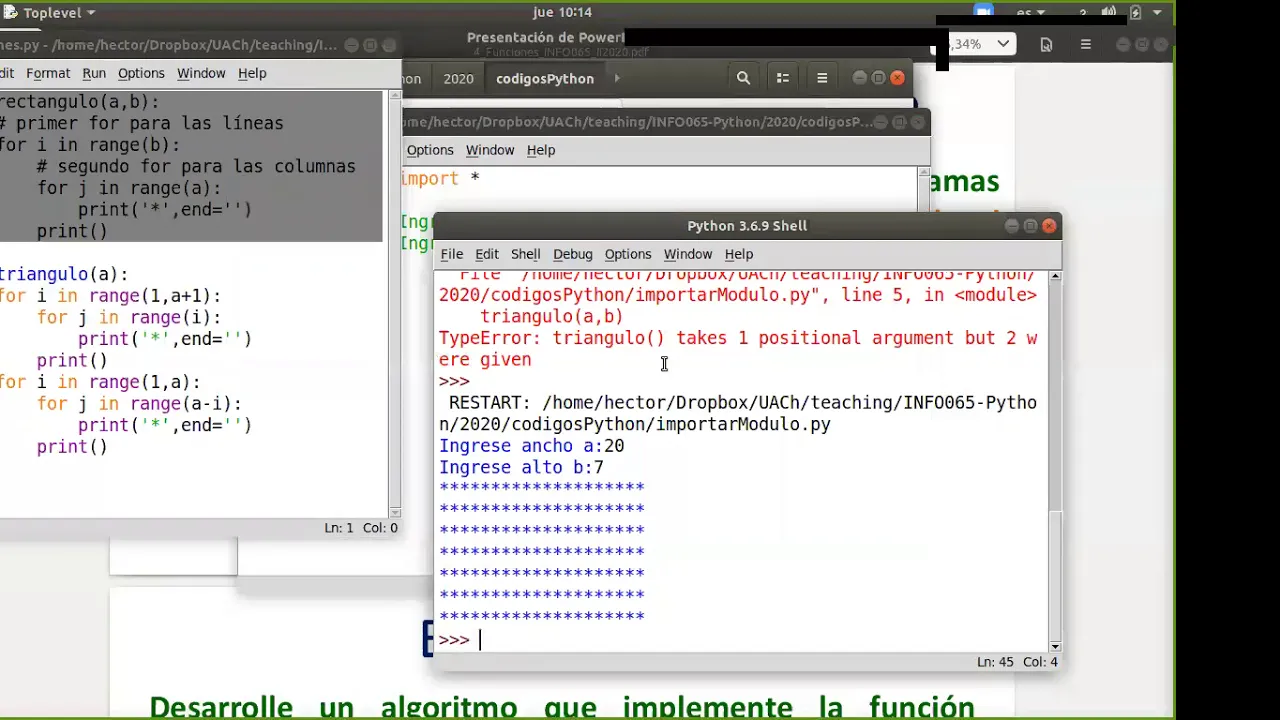Minimize the Python 3.6.9 Shell window
This screenshot has width=1280, height=720.
pyautogui.click(x=1012, y=226)
